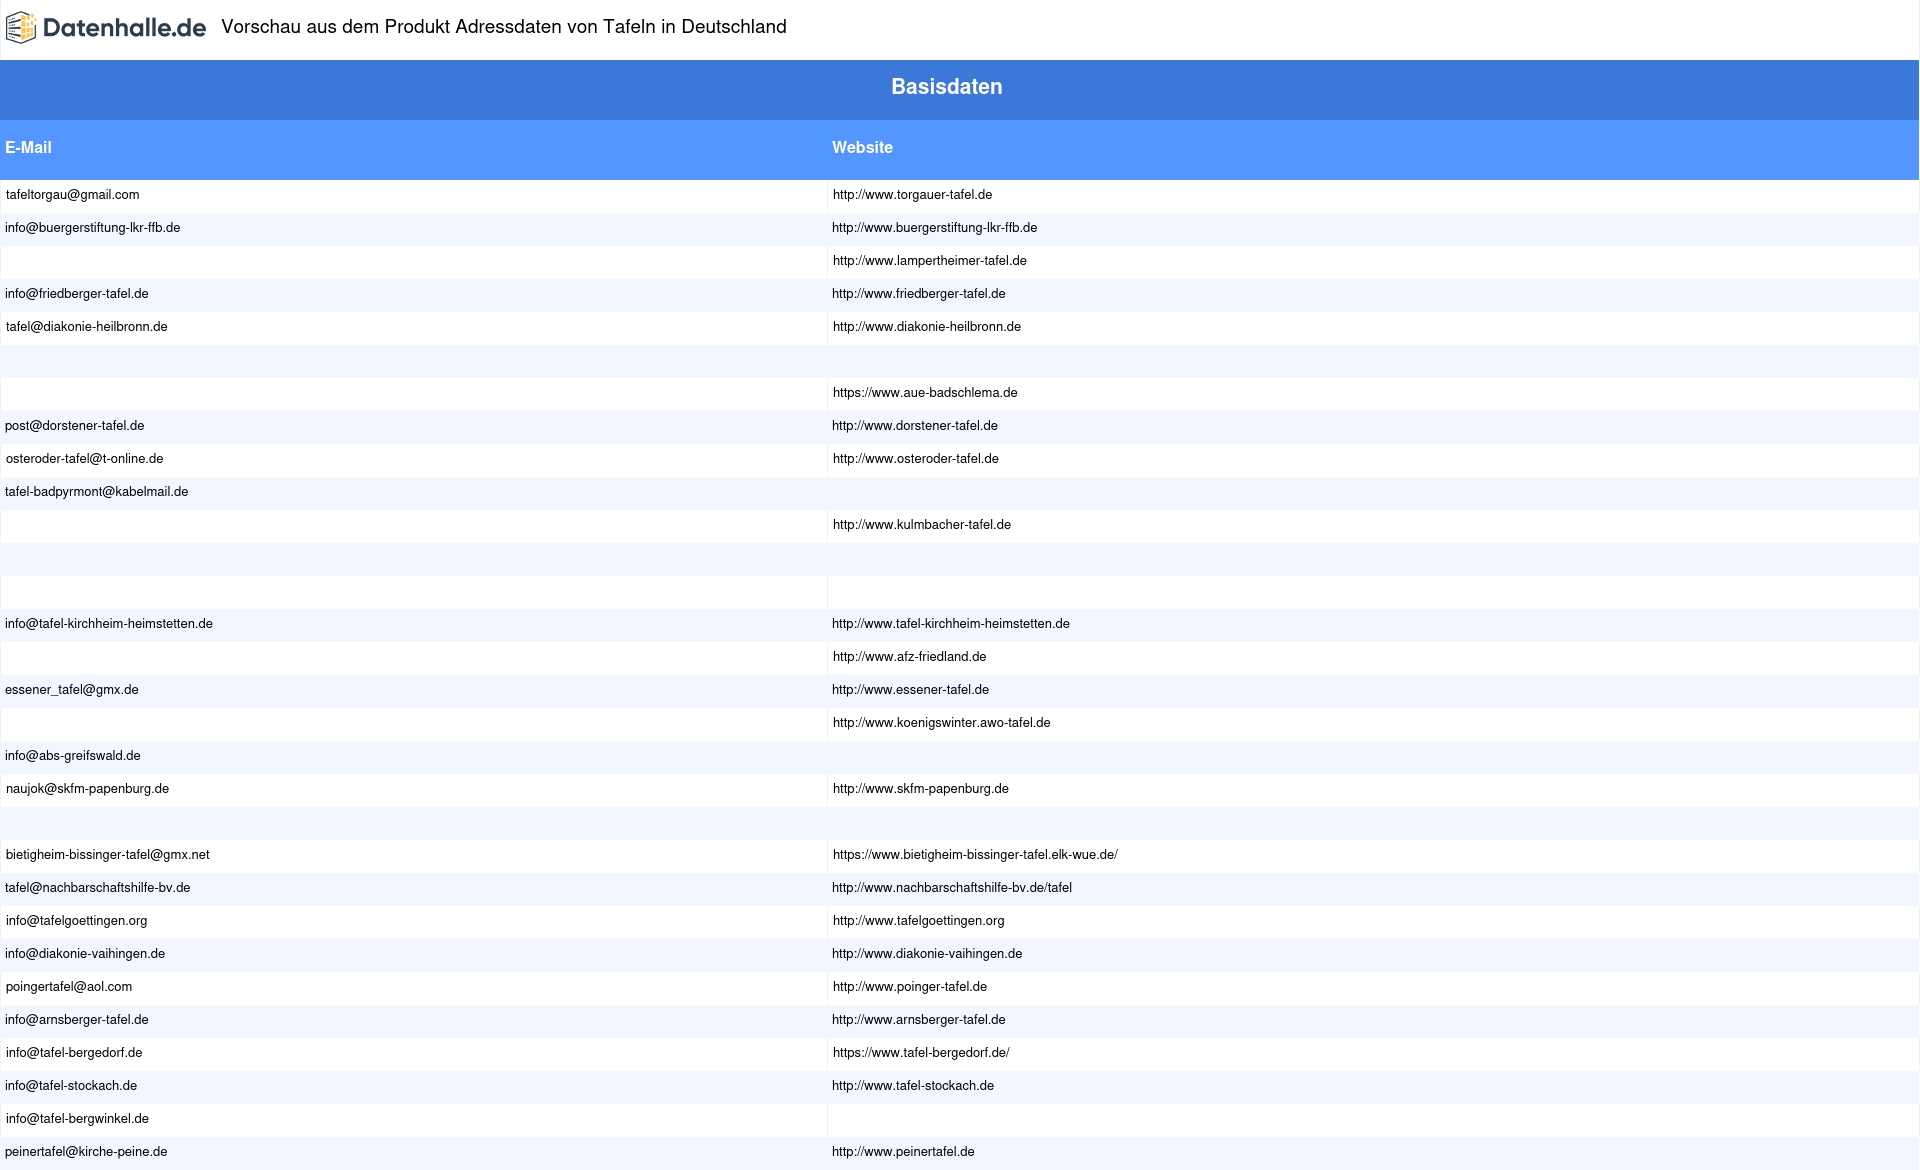Viewport: 1920px width, 1170px height.
Task: Click the Datenhalle.de logo icon
Action: 21,28
